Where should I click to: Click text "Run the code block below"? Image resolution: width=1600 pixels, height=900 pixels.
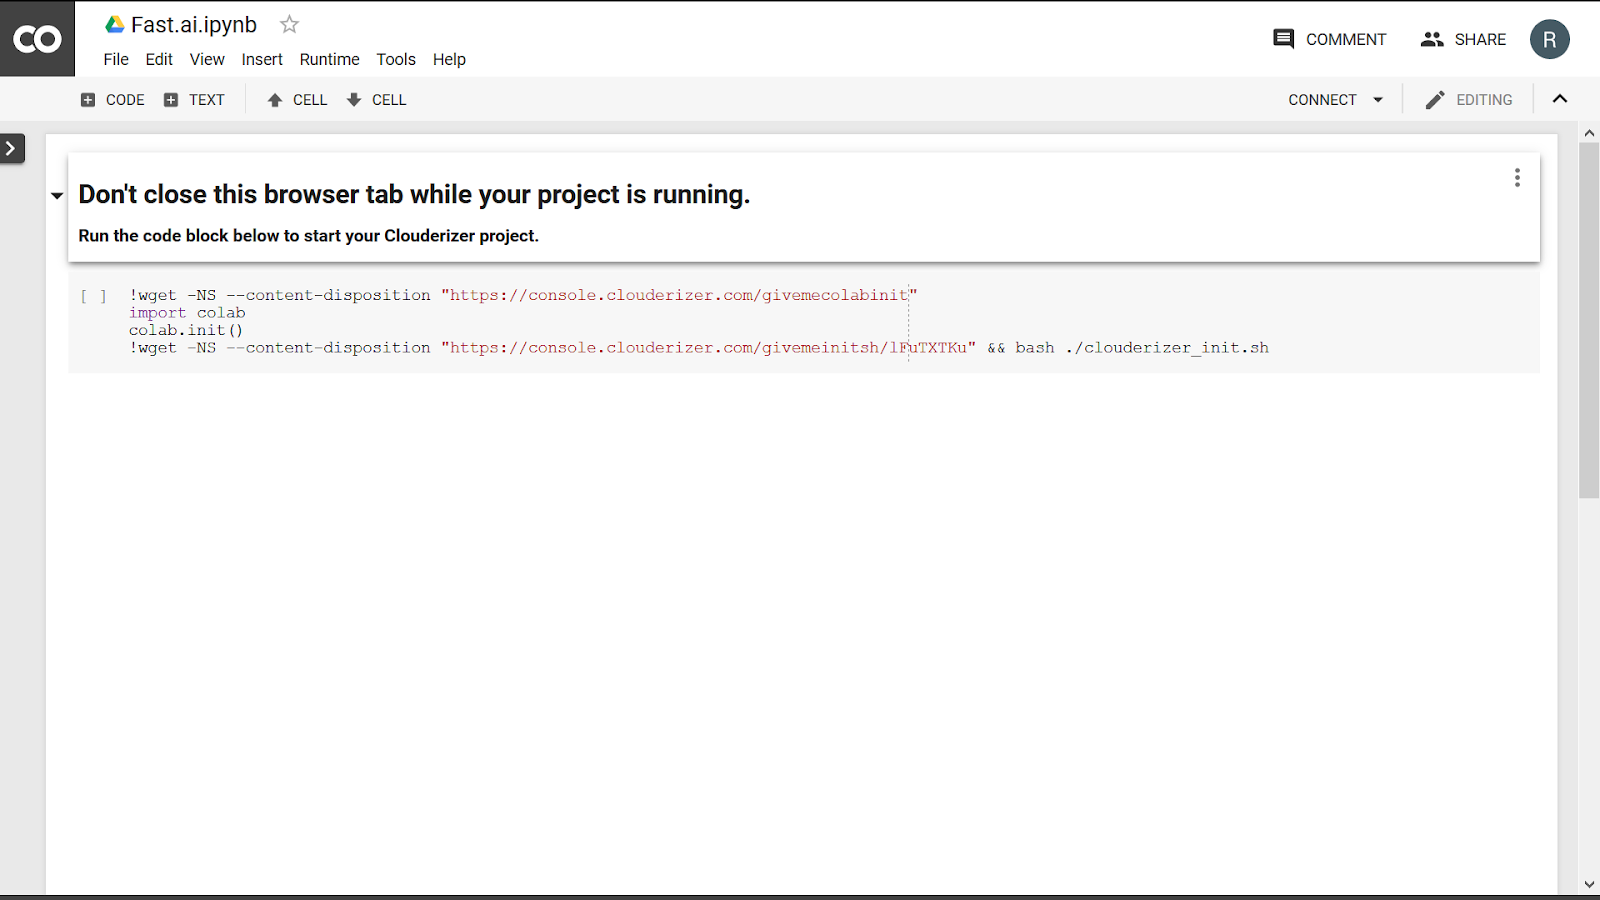[308, 236]
